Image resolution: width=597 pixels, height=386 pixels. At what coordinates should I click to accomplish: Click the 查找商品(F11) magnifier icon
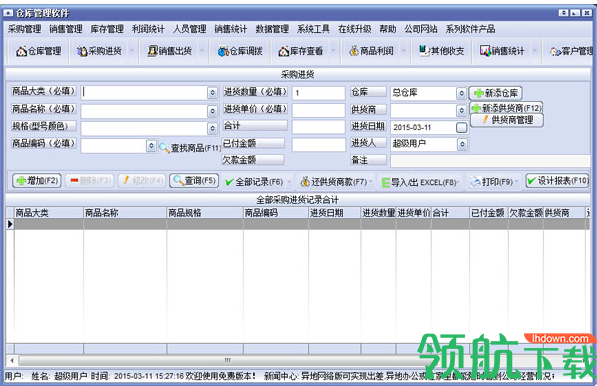click(x=164, y=148)
